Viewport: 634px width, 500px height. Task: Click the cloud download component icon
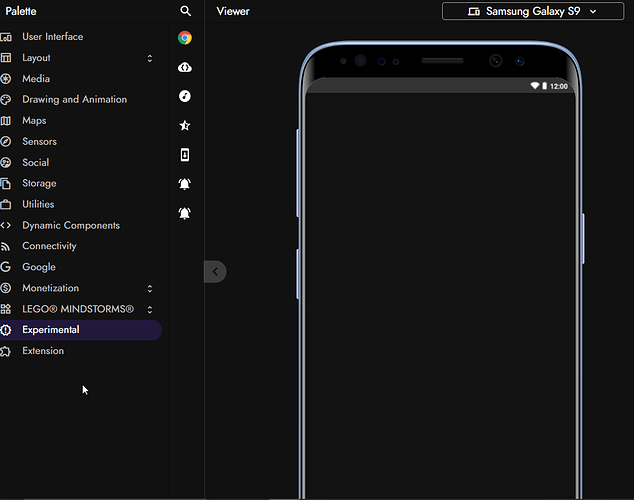pyautogui.click(x=185, y=67)
